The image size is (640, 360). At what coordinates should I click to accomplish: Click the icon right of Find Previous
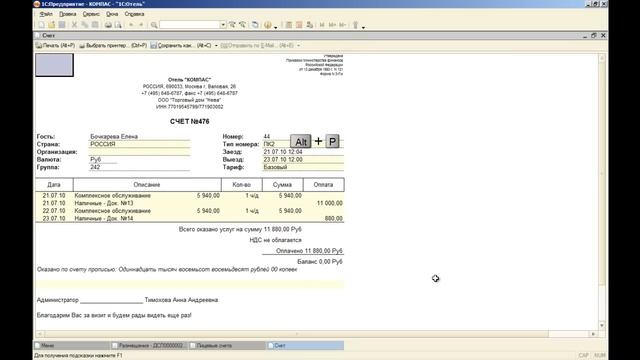click(x=255, y=25)
